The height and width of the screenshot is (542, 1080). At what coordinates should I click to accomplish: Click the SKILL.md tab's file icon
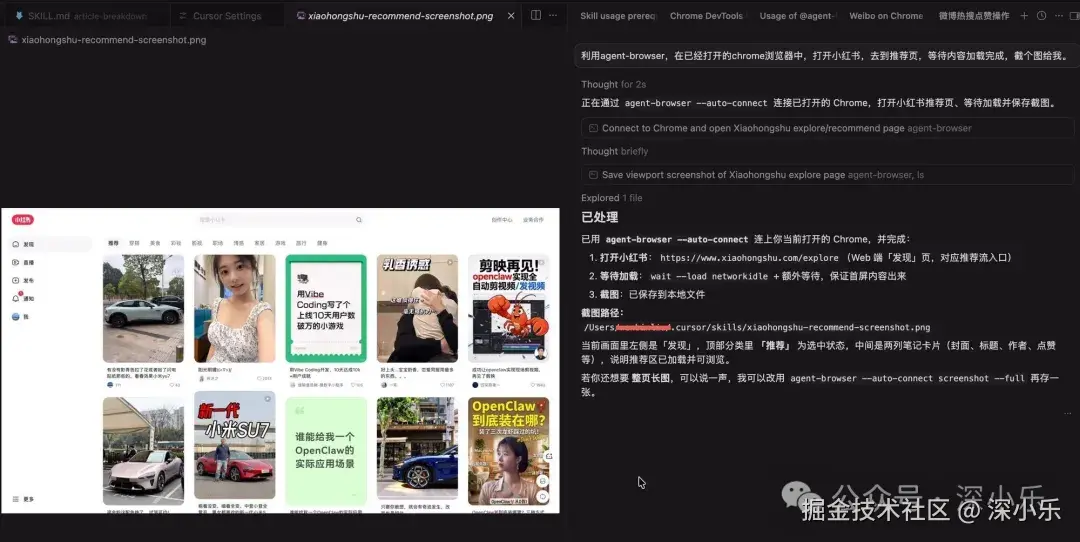tap(19, 15)
